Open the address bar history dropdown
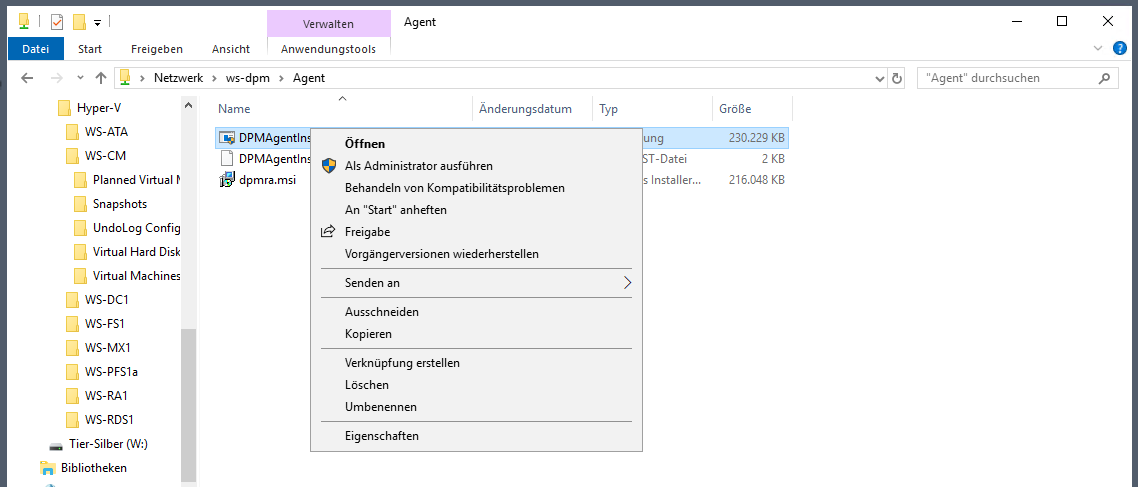1138x487 pixels. click(x=880, y=78)
